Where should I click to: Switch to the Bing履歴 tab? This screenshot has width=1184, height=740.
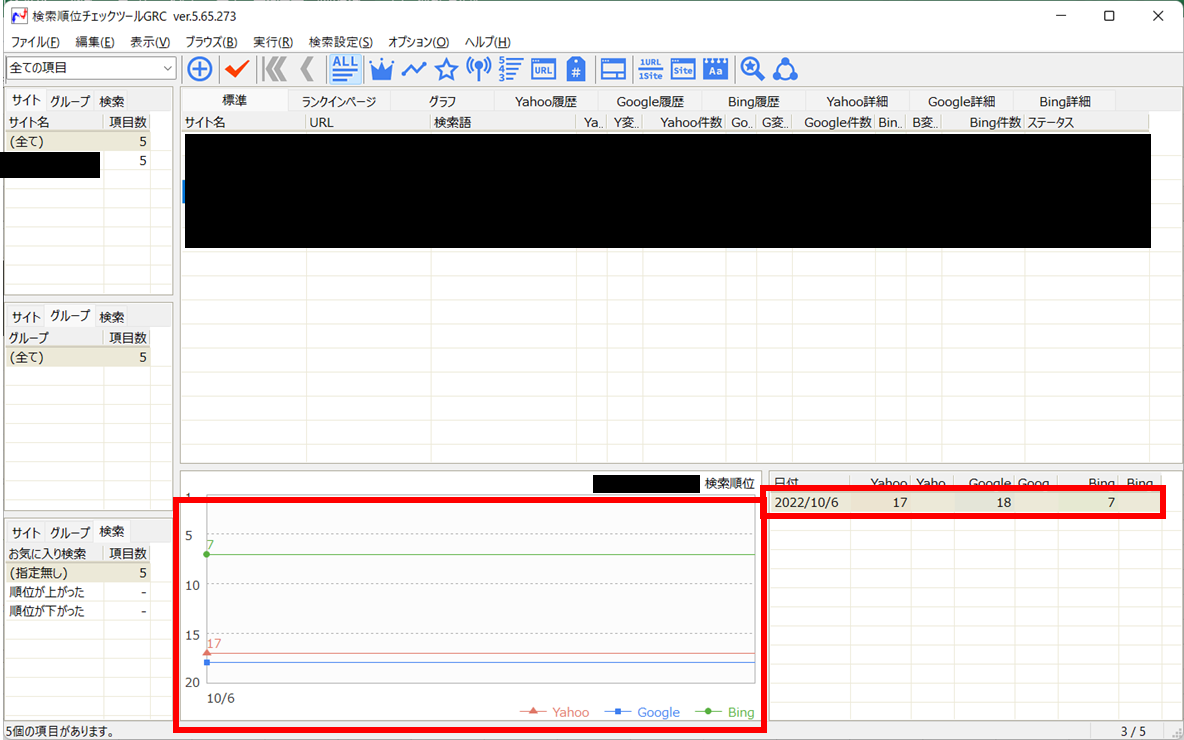[x=753, y=101]
